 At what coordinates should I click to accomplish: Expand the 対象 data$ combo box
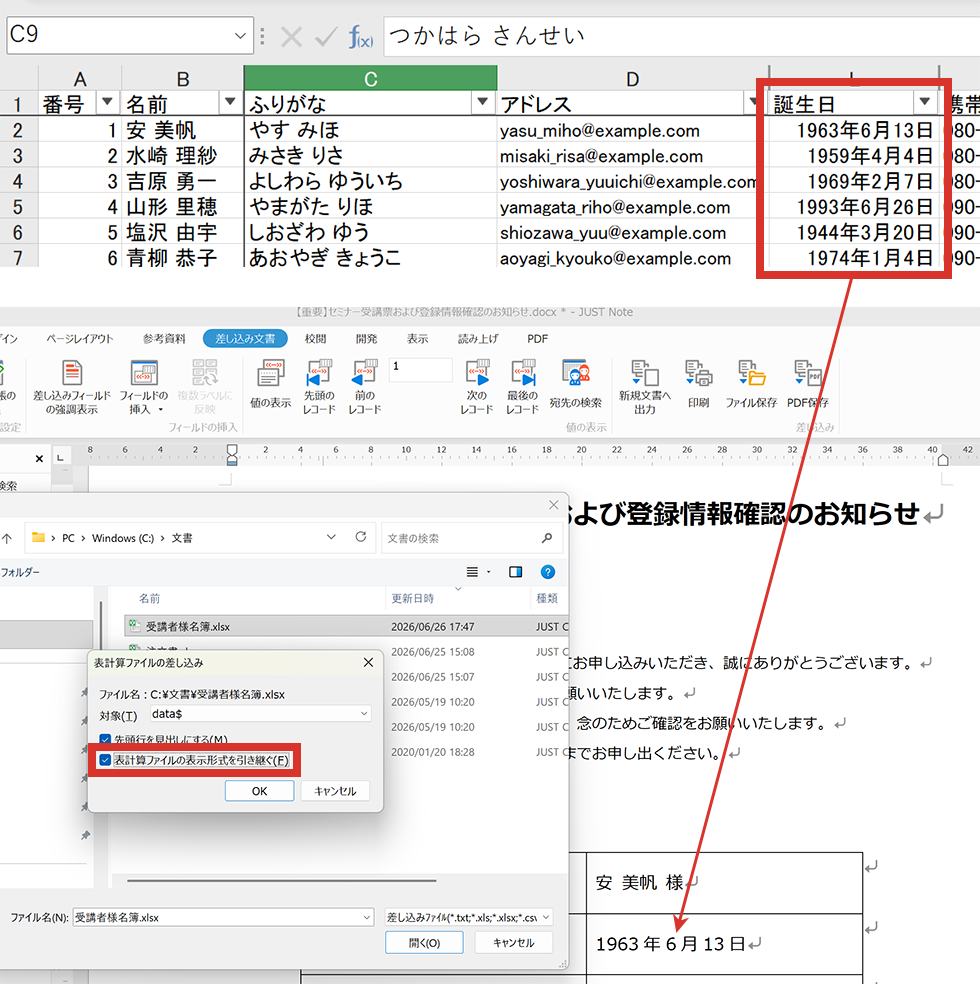click(260, 714)
